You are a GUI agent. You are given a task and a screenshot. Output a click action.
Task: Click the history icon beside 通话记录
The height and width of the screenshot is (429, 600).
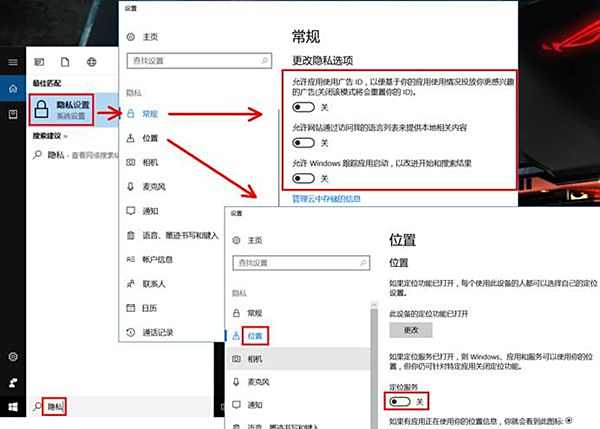[130, 332]
